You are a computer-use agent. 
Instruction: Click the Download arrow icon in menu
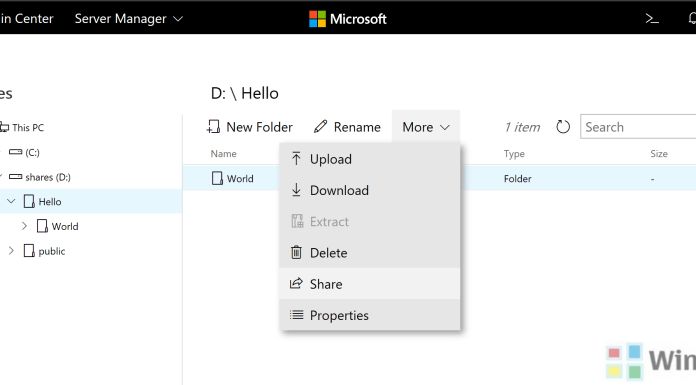[296, 190]
